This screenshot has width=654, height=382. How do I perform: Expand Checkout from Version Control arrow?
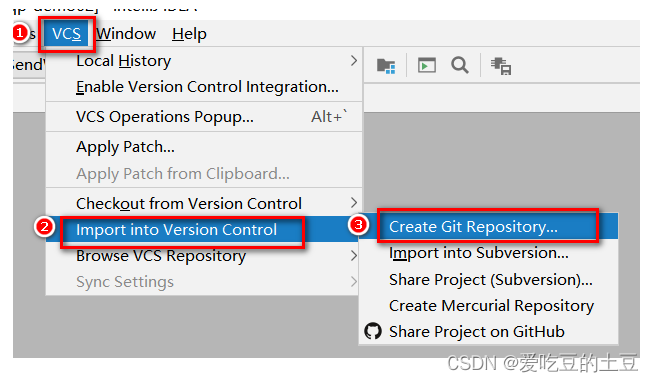point(354,203)
